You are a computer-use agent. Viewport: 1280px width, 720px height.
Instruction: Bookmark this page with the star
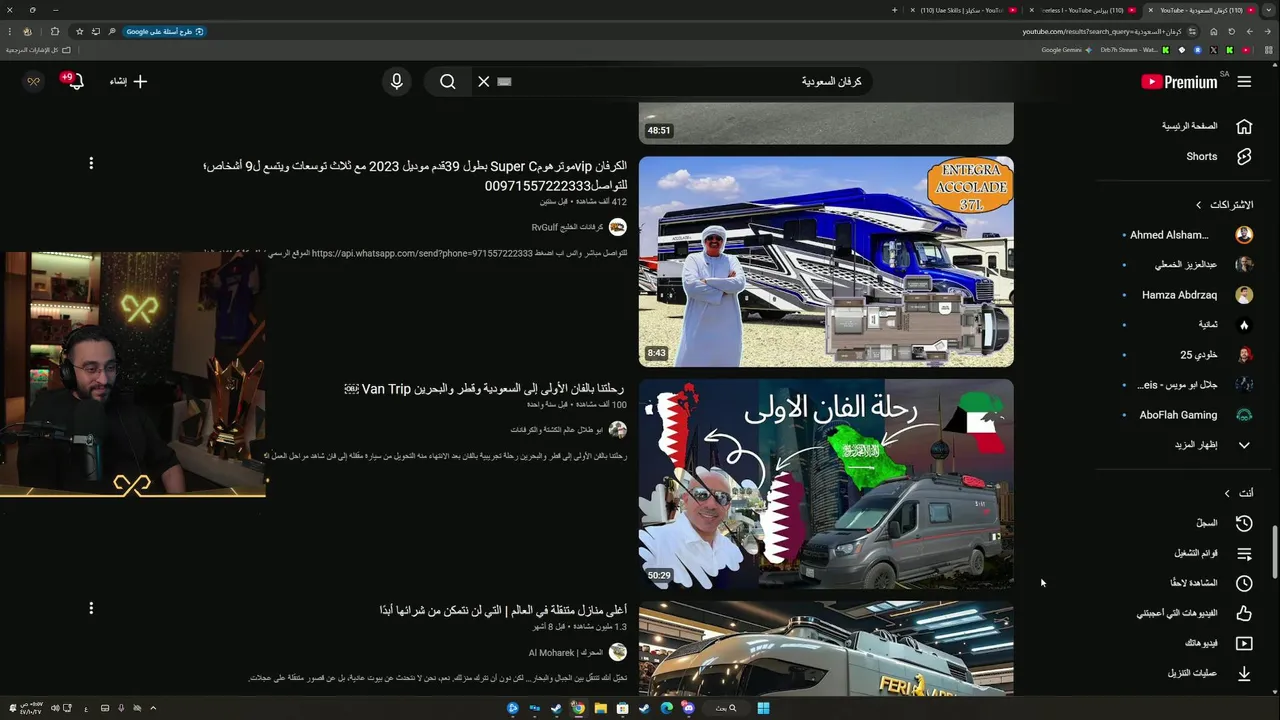80,32
